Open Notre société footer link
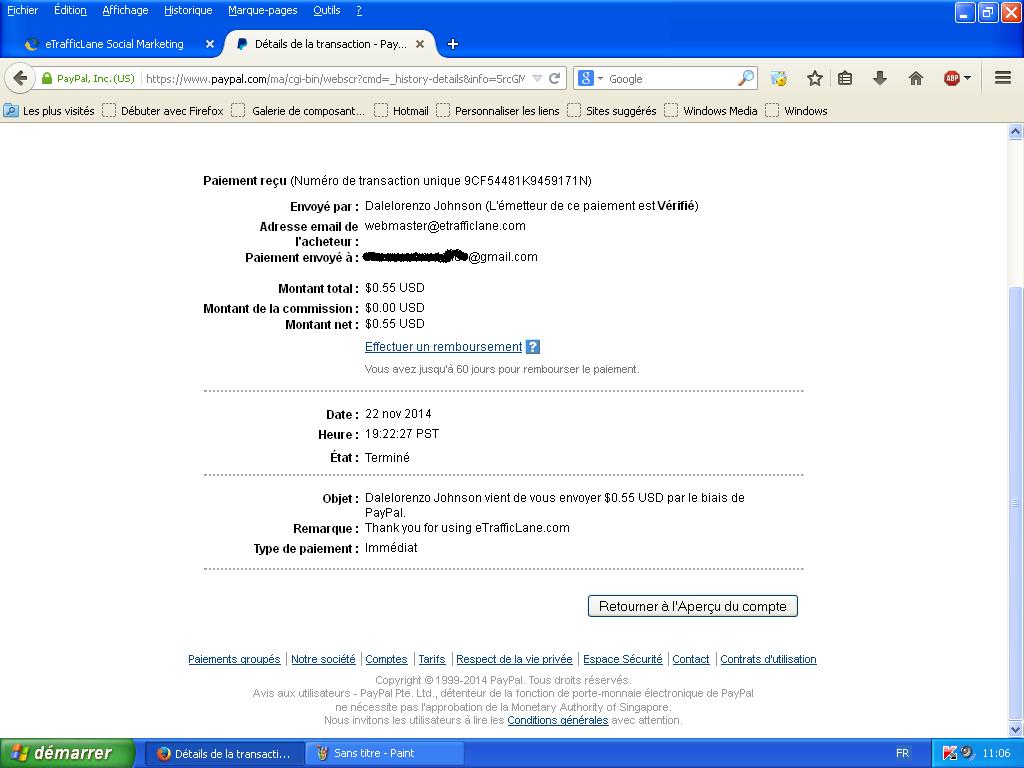The width and height of the screenshot is (1024, 768). coord(323,659)
